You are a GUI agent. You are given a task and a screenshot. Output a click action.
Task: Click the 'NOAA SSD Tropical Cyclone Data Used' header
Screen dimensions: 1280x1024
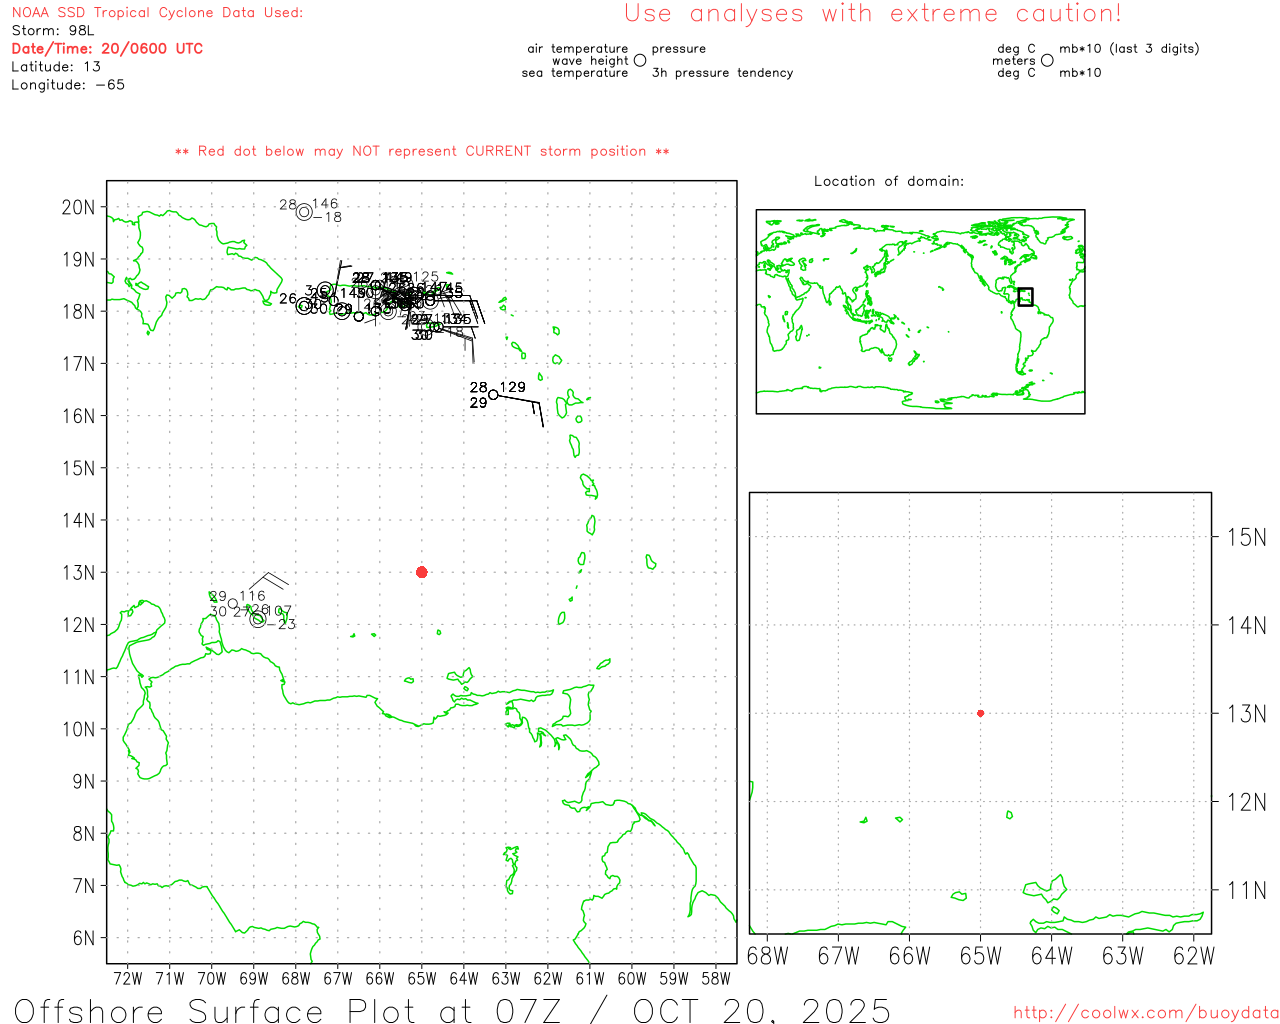[x=157, y=13]
